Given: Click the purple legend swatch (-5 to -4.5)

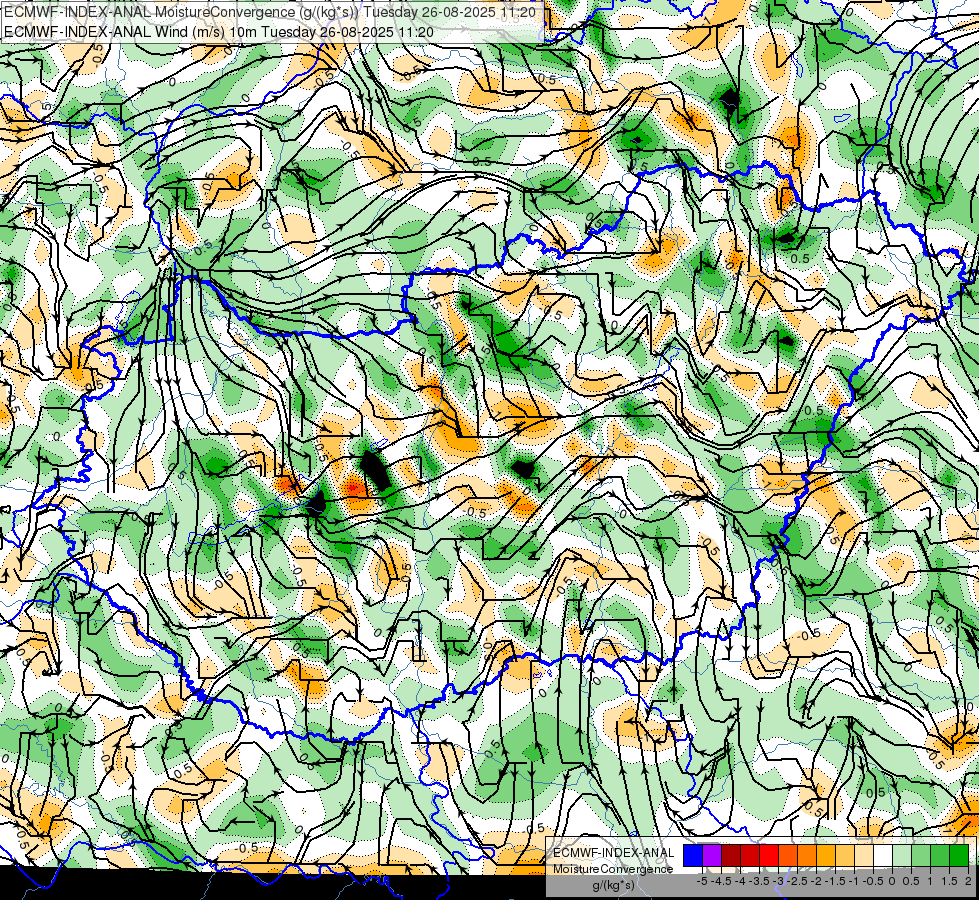Looking at the screenshot, I should coord(712,856).
